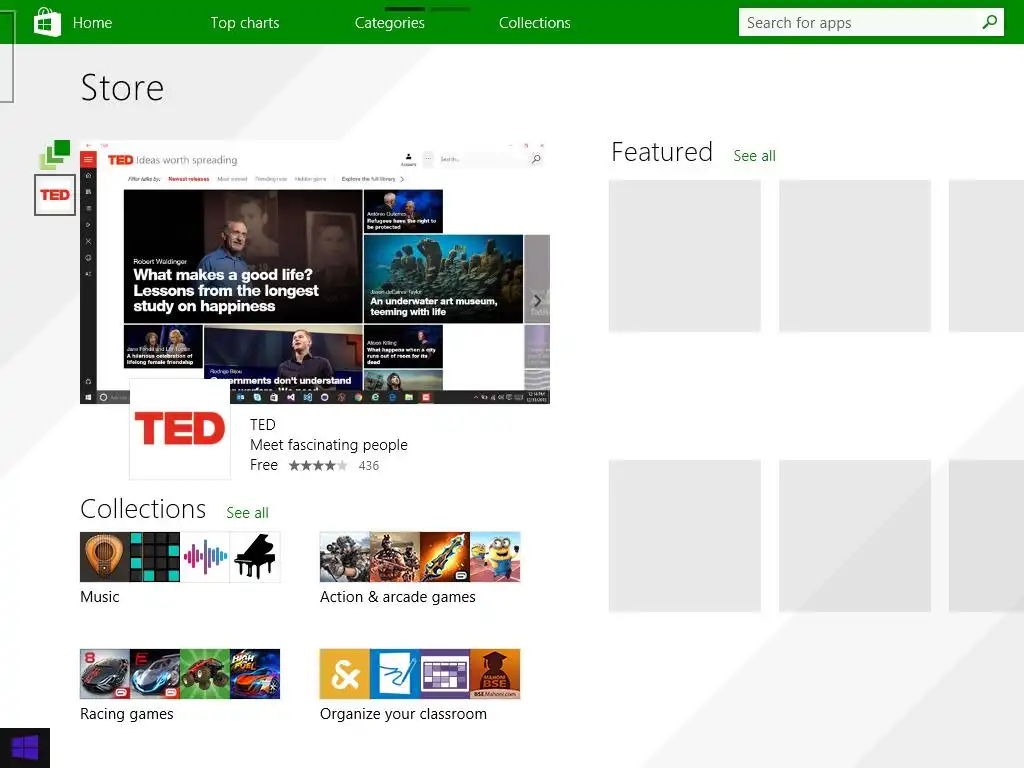Open the blue pen sketch app icon
The height and width of the screenshot is (768, 1024).
click(x=394, y=674)
